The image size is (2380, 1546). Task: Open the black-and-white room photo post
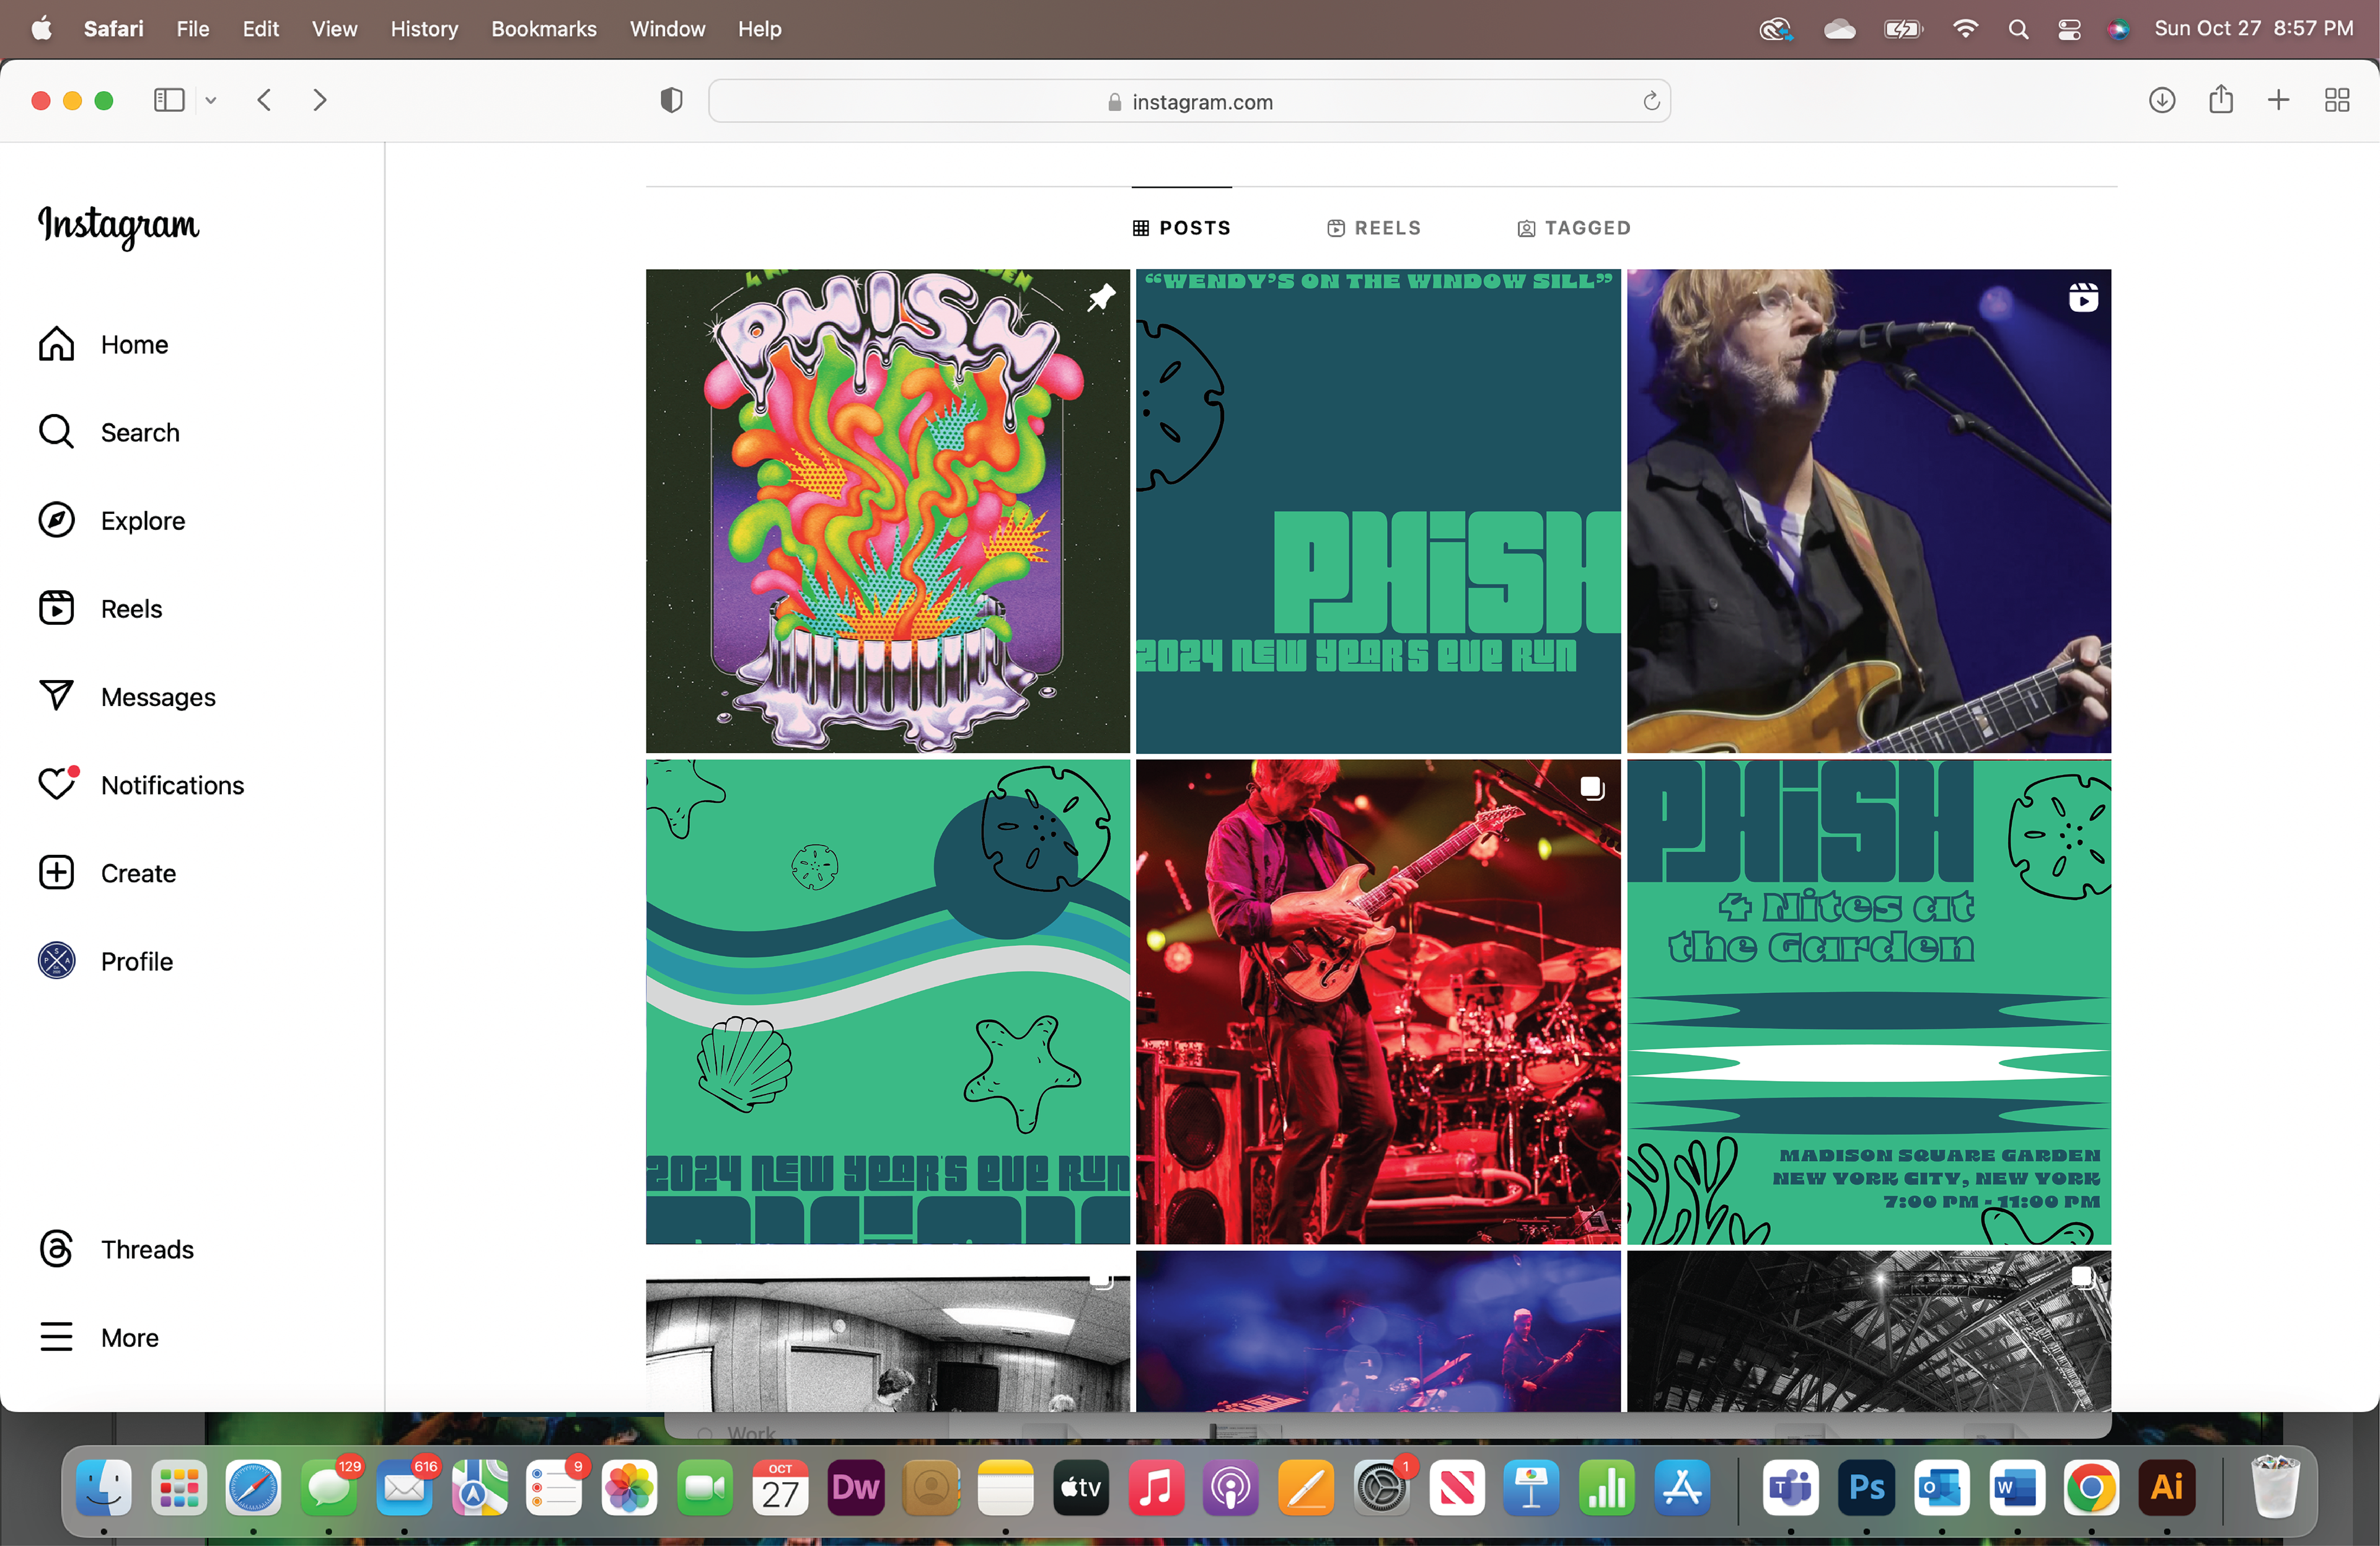[x=887, y=1331]
